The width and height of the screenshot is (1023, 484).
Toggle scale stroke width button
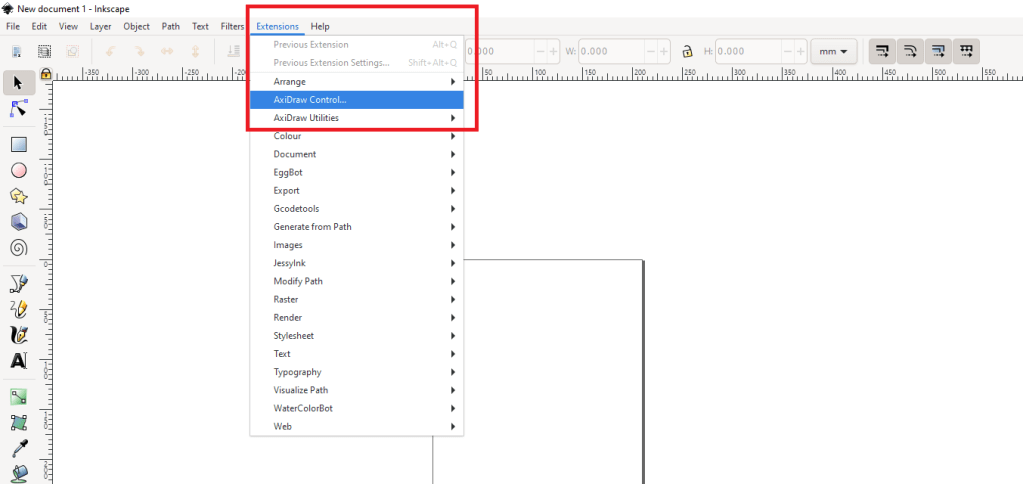882,51
